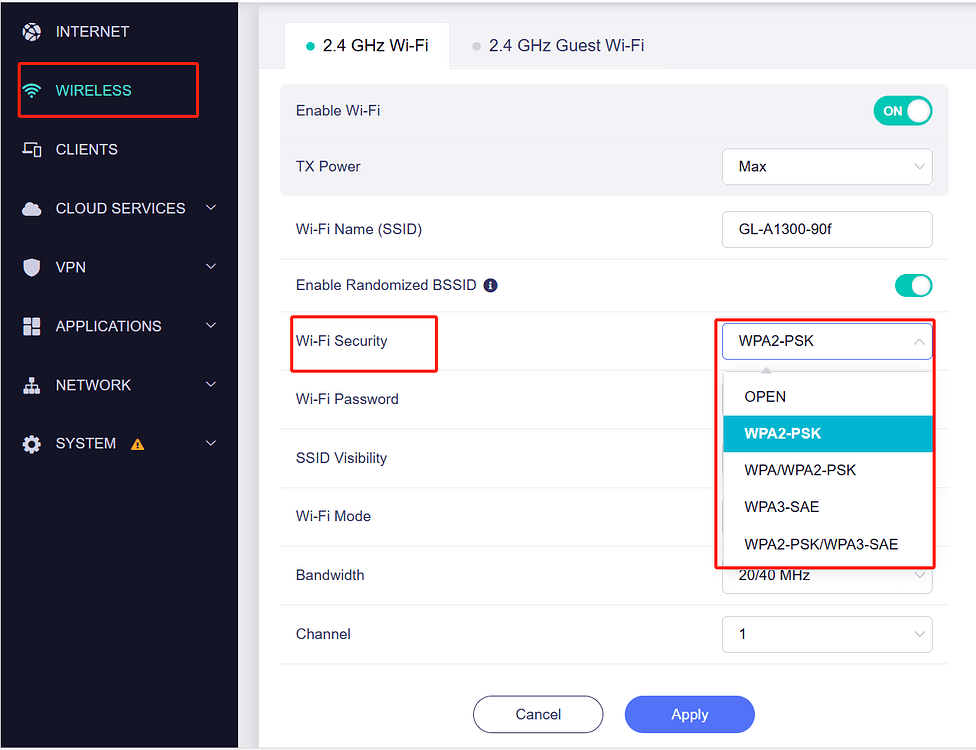Screen dimensions: 976x750
Task: Expand the System menu chevron
Action: 211,443
